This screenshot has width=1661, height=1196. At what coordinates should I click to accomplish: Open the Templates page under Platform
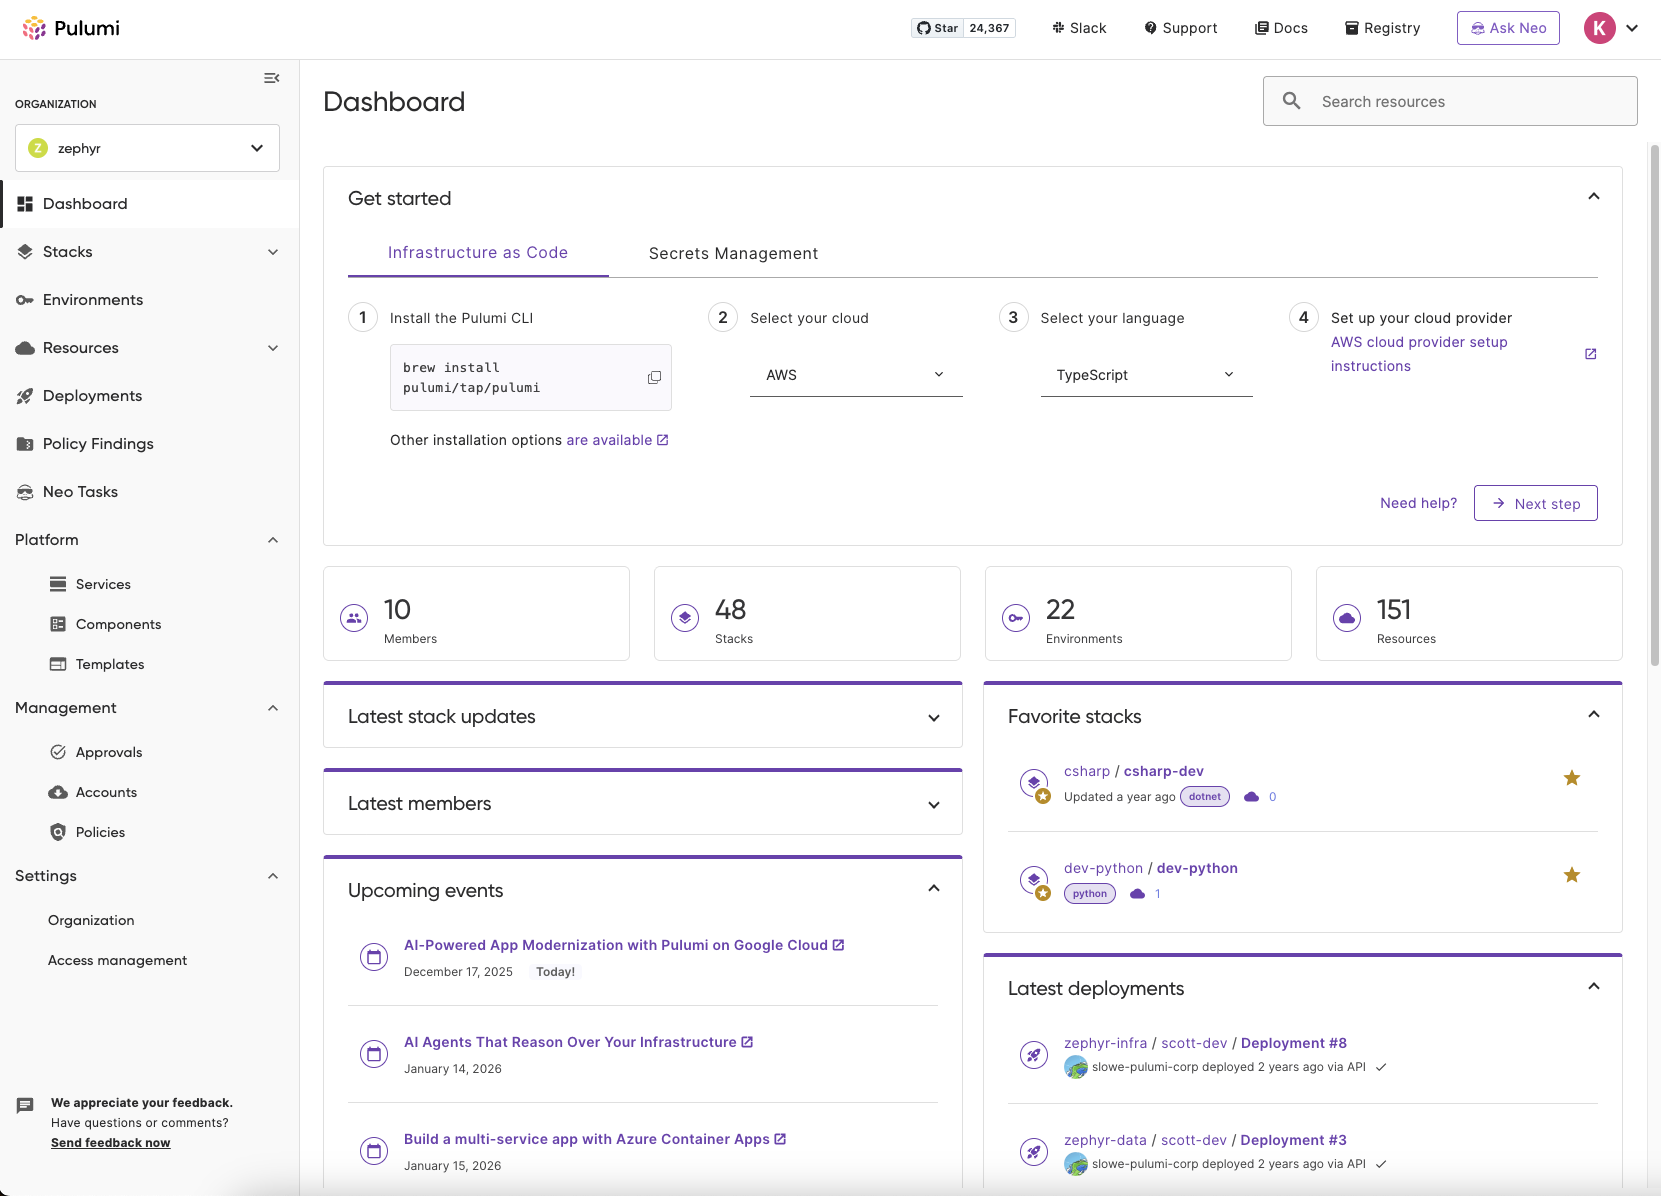pyautogui.click(x=110, y=663)
